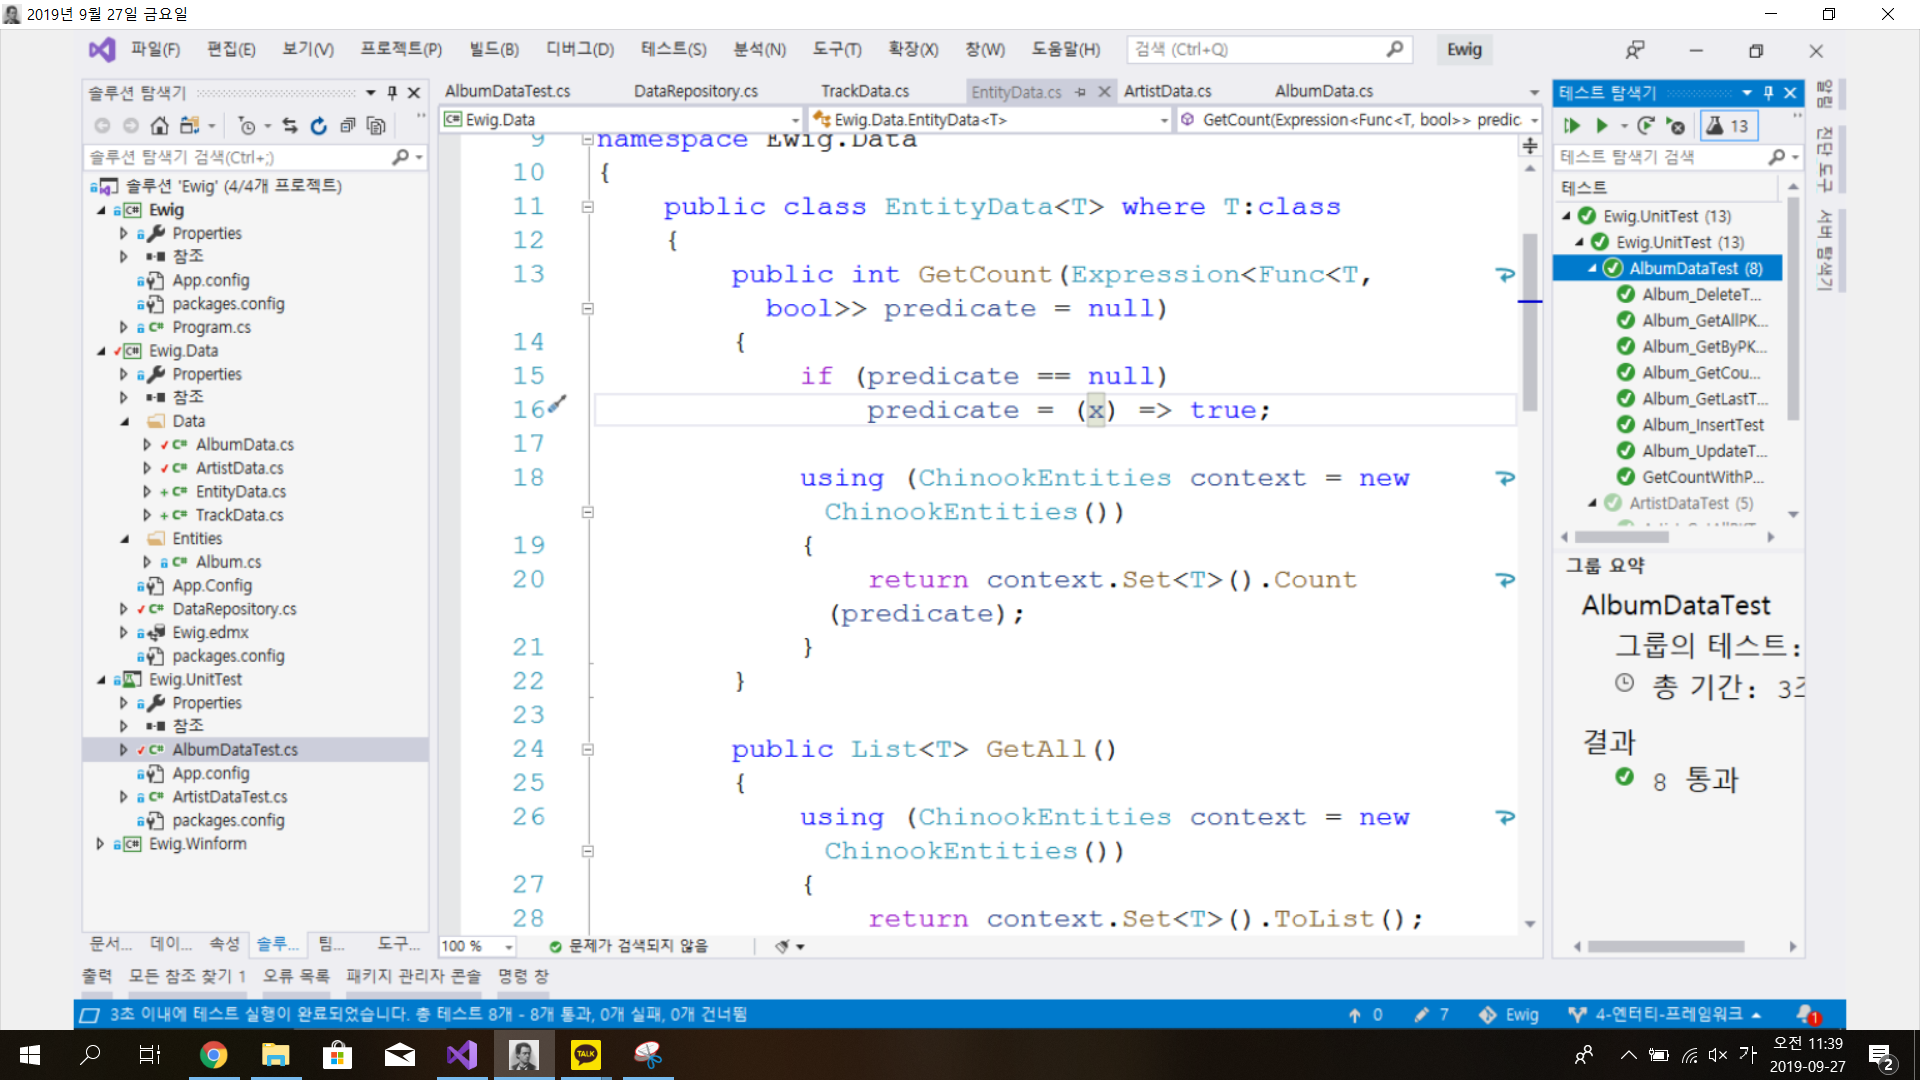This screenshot has width=1920, height=1080.
Task: Toggle pin on Test Explorer panel
Action: click(x=1768, y=93)
